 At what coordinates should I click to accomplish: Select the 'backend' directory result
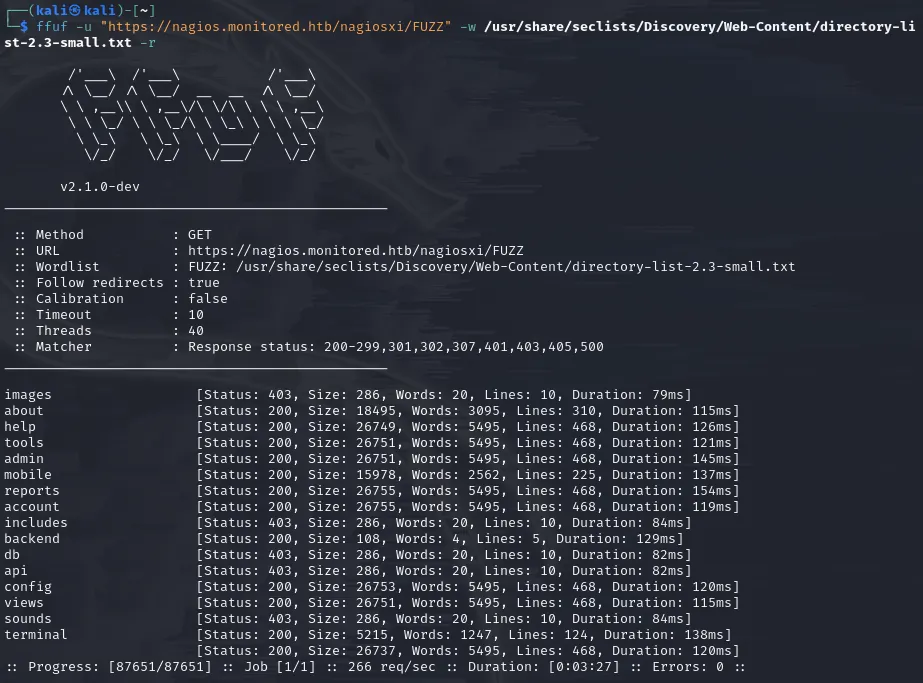(32, 539)
